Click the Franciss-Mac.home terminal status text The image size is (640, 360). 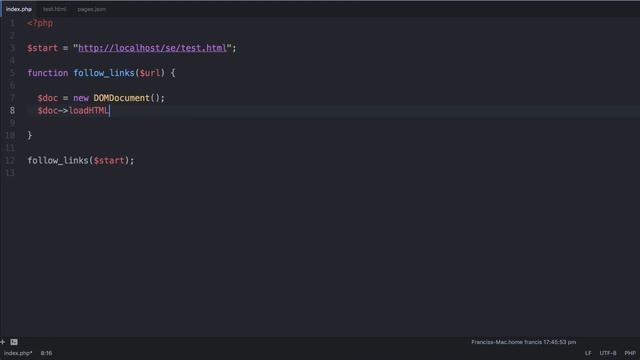click(x=523, y=342)
